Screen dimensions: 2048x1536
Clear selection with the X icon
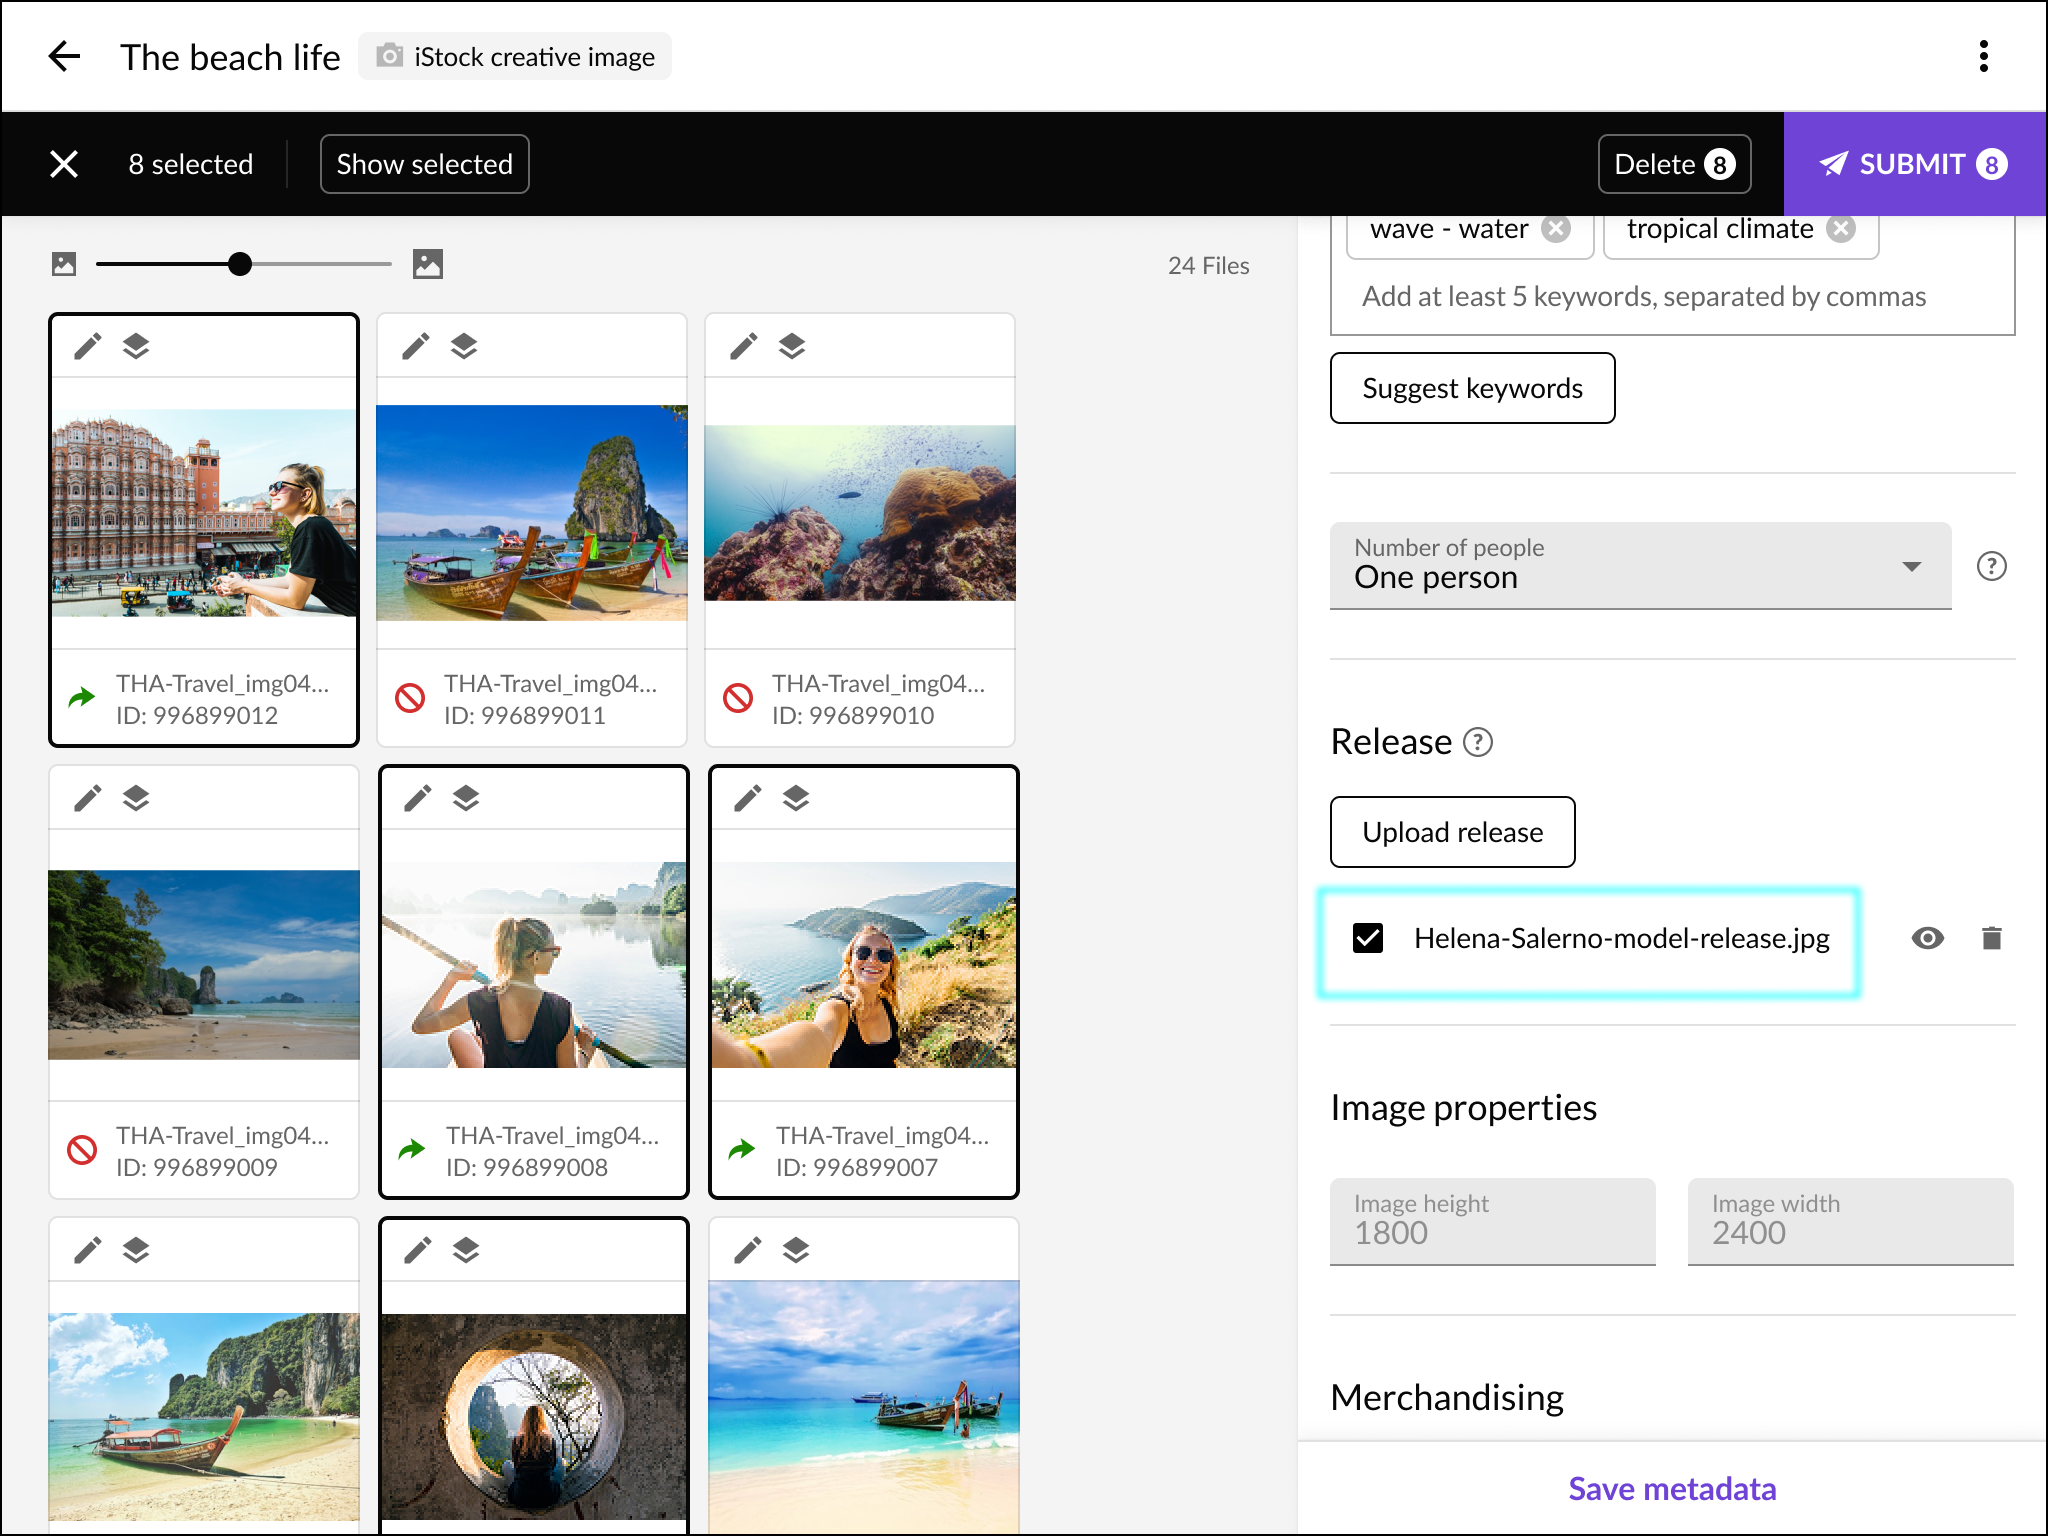pos(64,164)
